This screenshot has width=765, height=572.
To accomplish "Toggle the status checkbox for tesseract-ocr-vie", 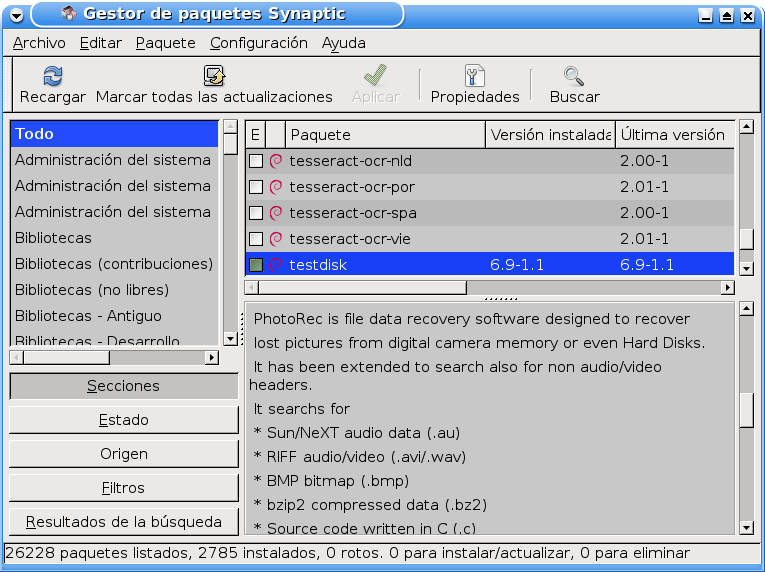I will 256,239.
